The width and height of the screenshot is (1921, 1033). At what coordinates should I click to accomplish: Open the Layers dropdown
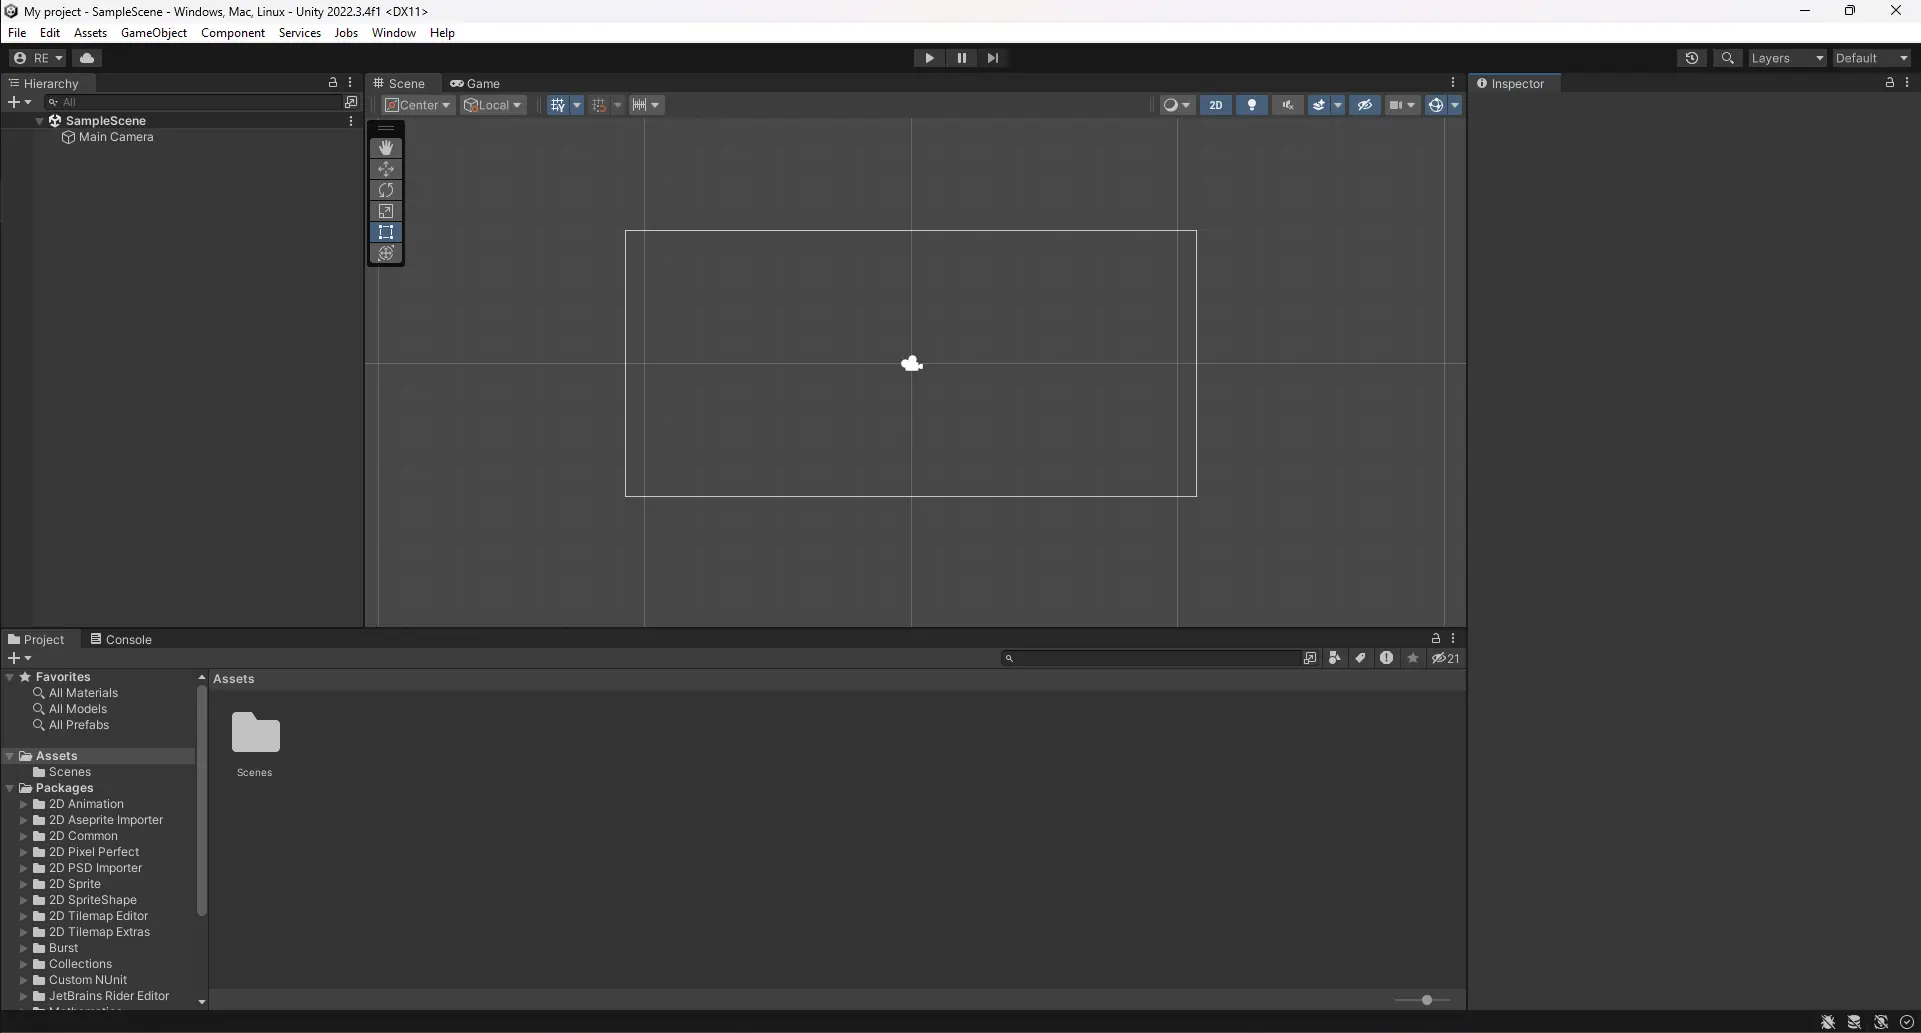pos(1787,58)
